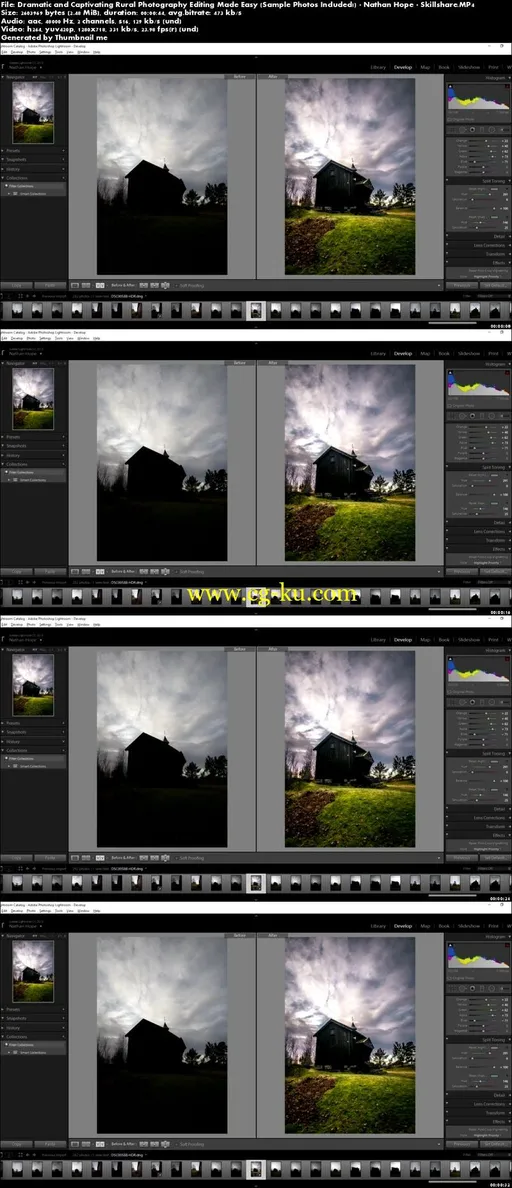Image resolution: width=512 pixels, height=1188 pixels.
Task: Switch to the Slideshow module in the 00:00:24 frame
Action: (469, 639)
